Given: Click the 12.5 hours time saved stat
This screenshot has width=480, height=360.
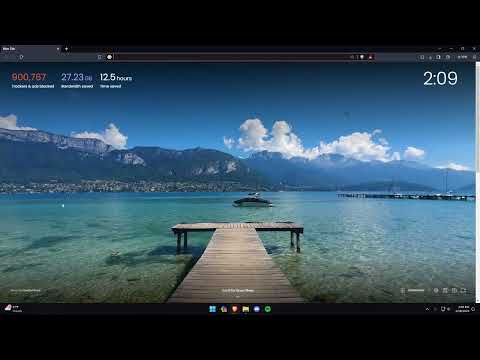Looking at the screenshot, I should pyautogui.click(x=116, y=81).
